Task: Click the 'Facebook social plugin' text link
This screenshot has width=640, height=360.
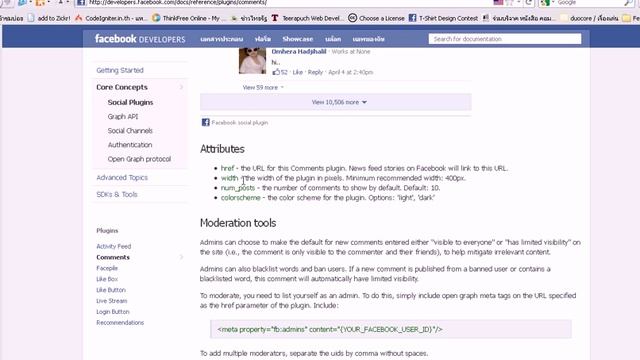Action: [x=240, y=122]
